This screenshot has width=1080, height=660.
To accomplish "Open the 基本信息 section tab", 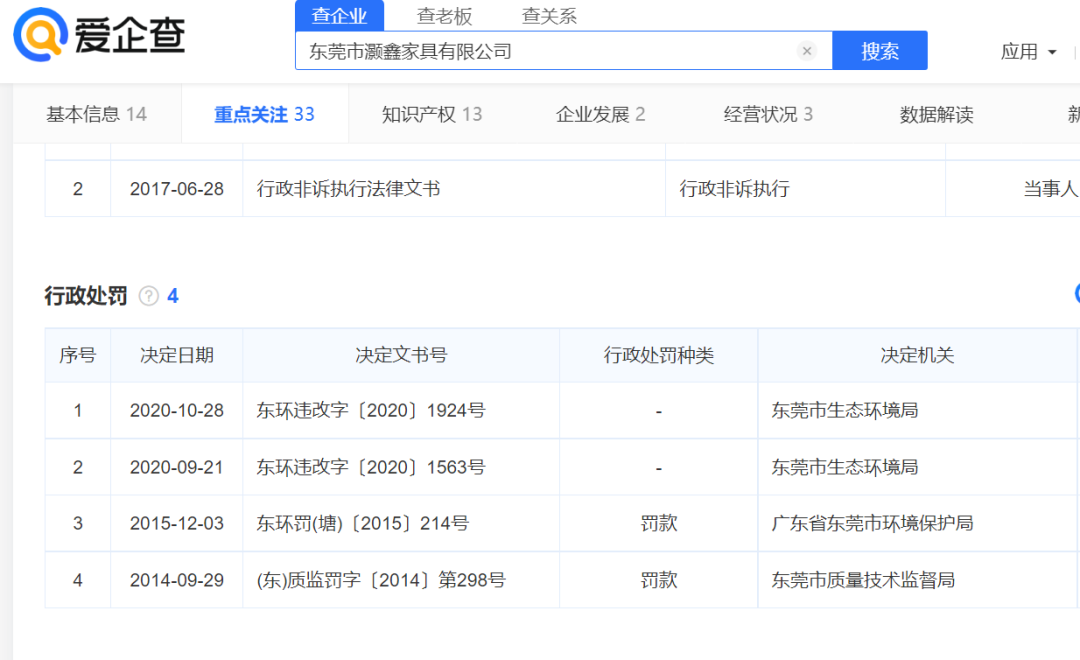I will click(x=96, y=115).
